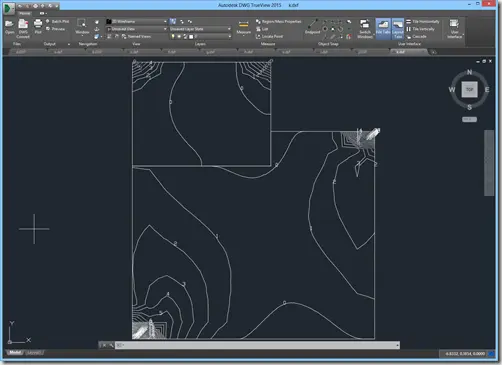
Task: Select the Endpoint object snap
Action: point(312,27)
